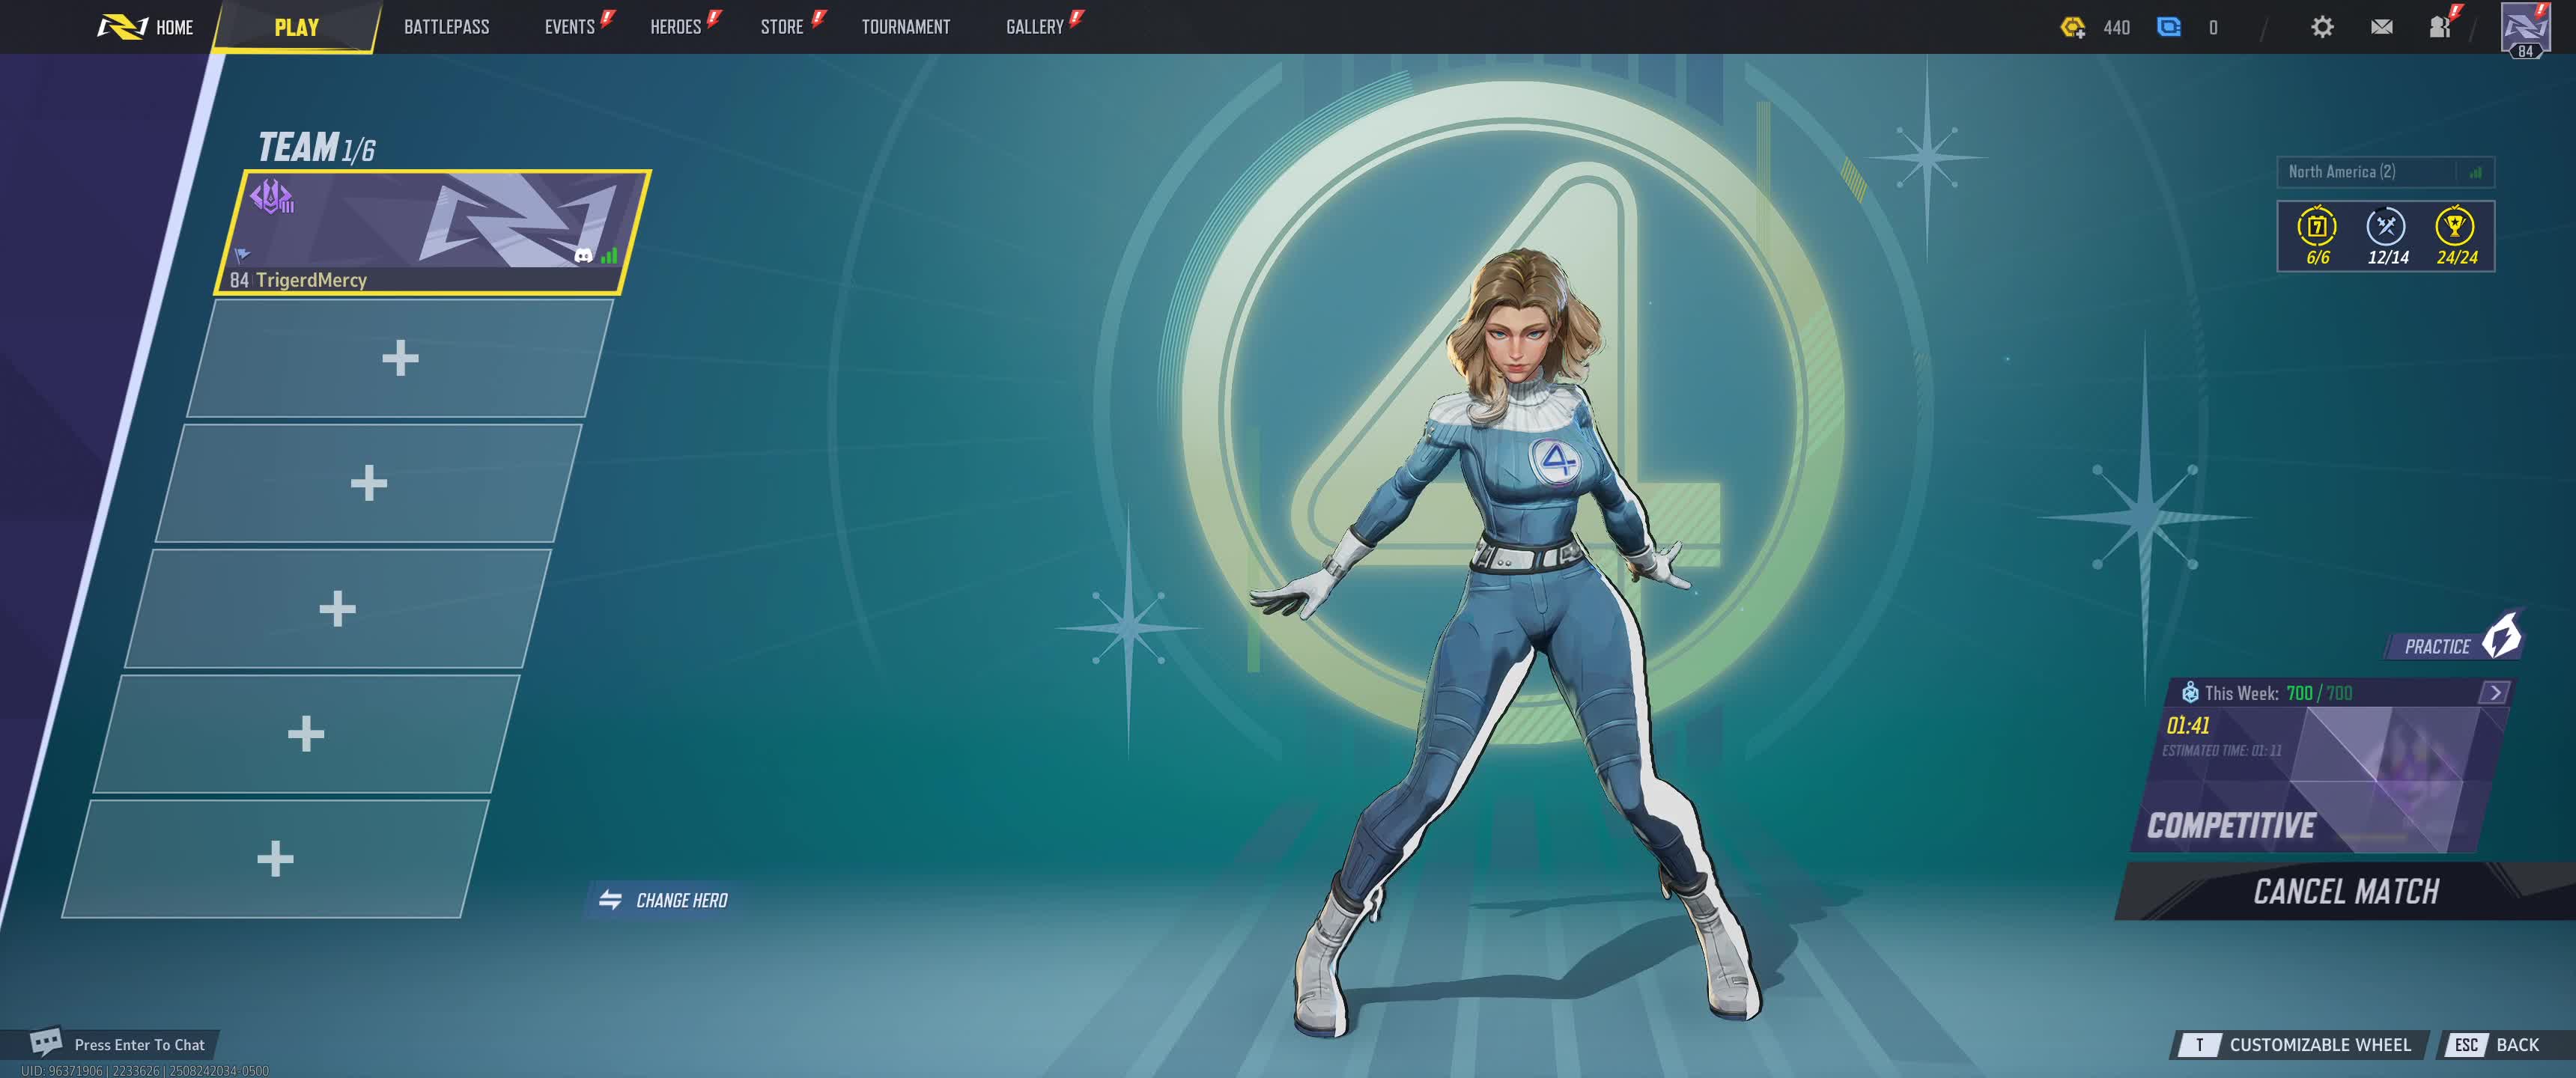2576x1078 pixels.
Task: Open the CUSTOMIZABLE WHEEL option
Action: coord(2300,1045)
